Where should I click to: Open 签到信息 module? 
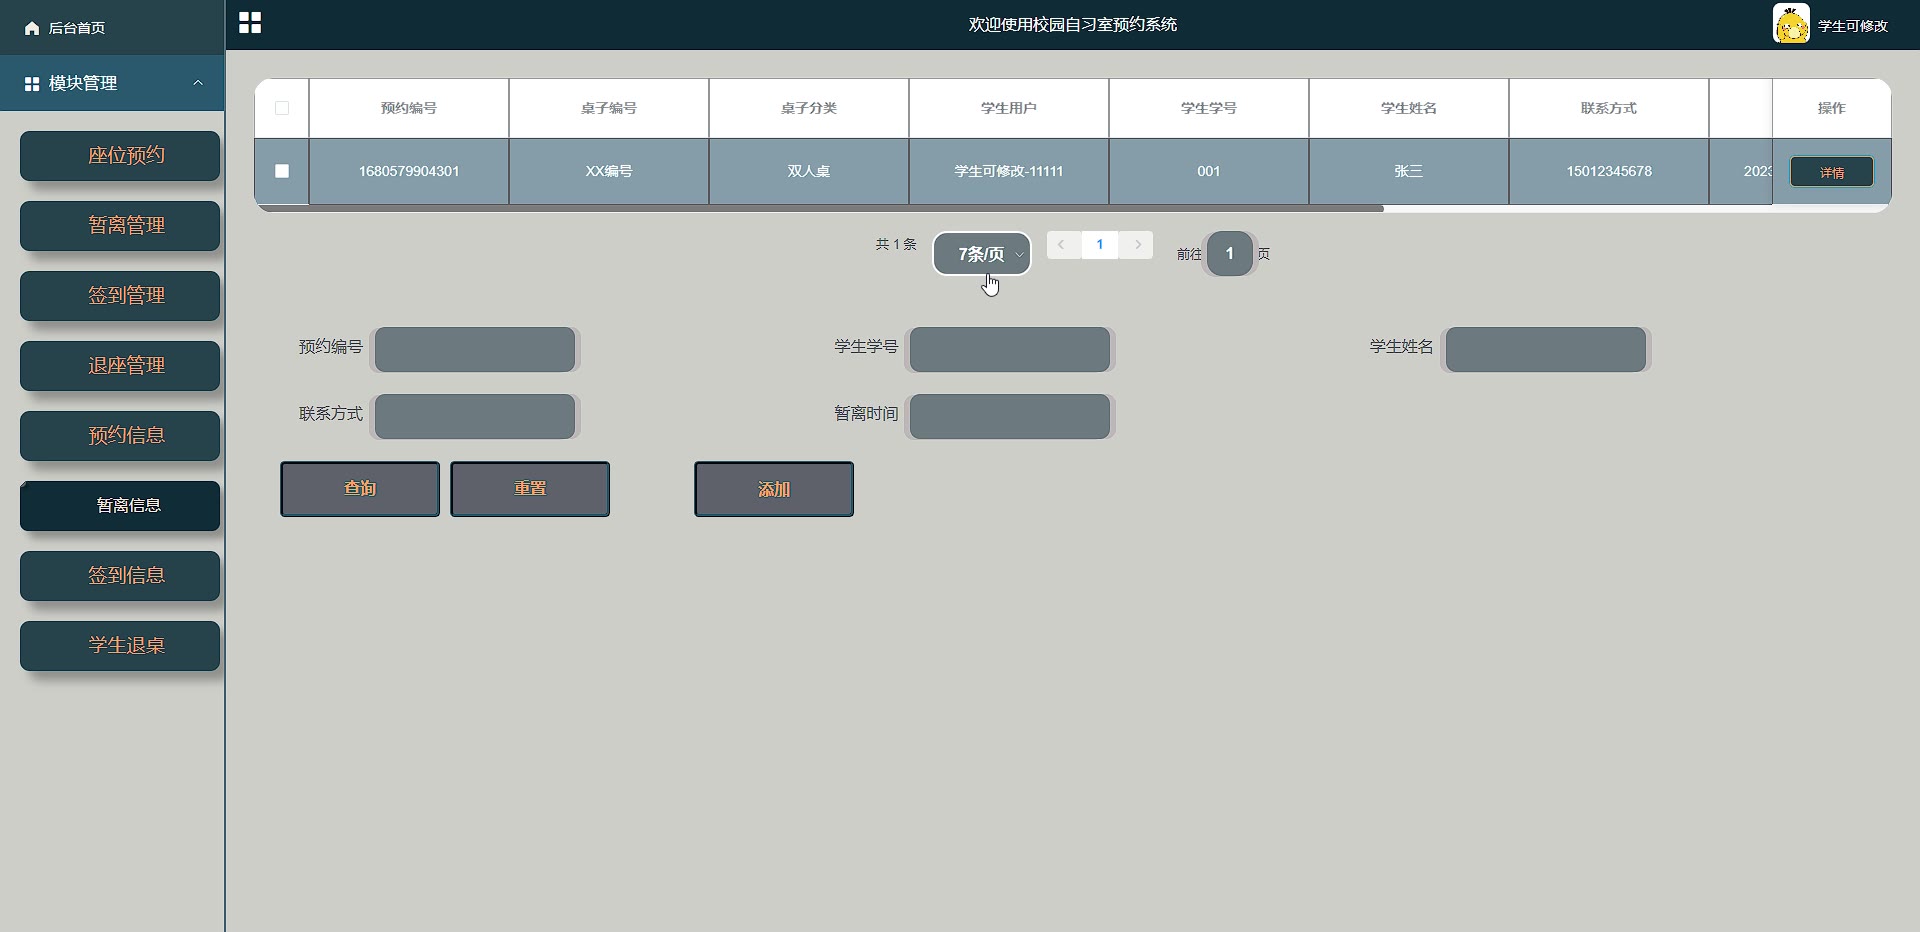(x=120, y=576)
